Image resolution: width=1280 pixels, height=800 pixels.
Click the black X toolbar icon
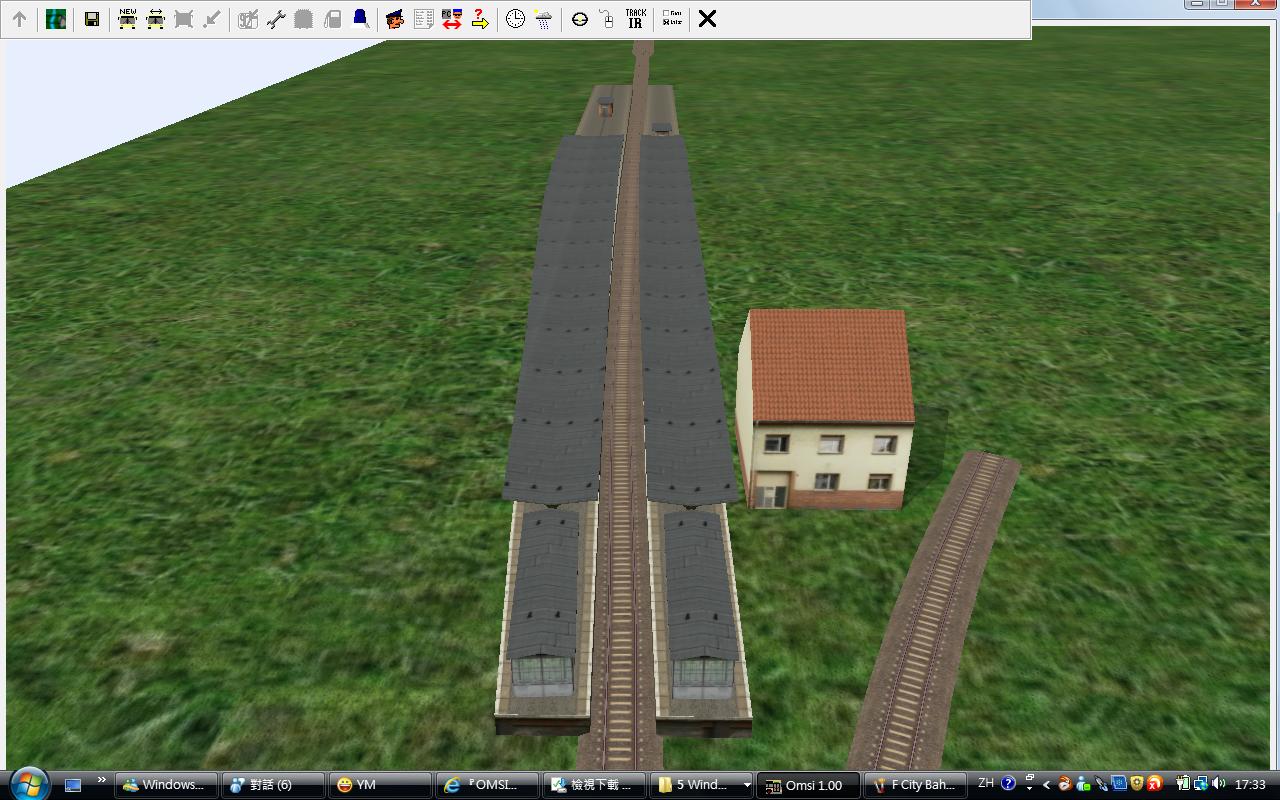[707, 19]
